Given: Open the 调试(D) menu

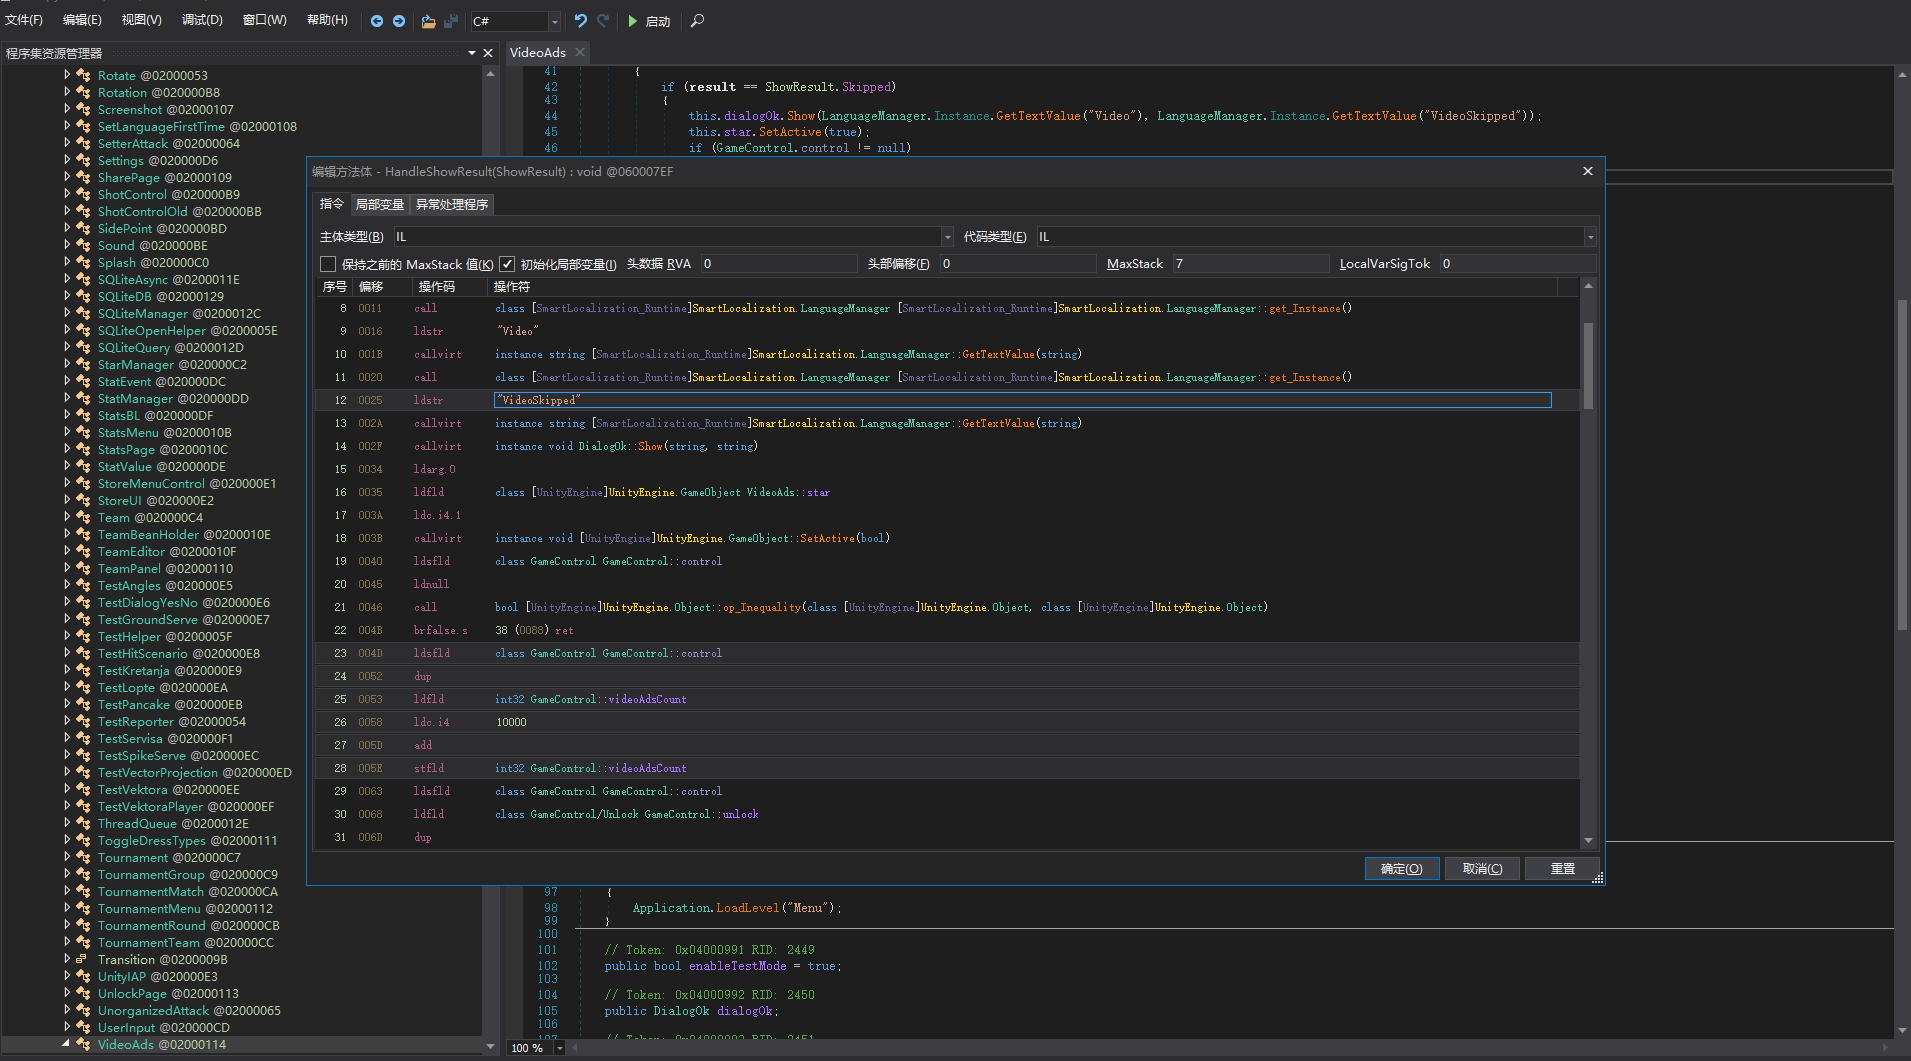Looking at the screenshot, I should point(202,20).
